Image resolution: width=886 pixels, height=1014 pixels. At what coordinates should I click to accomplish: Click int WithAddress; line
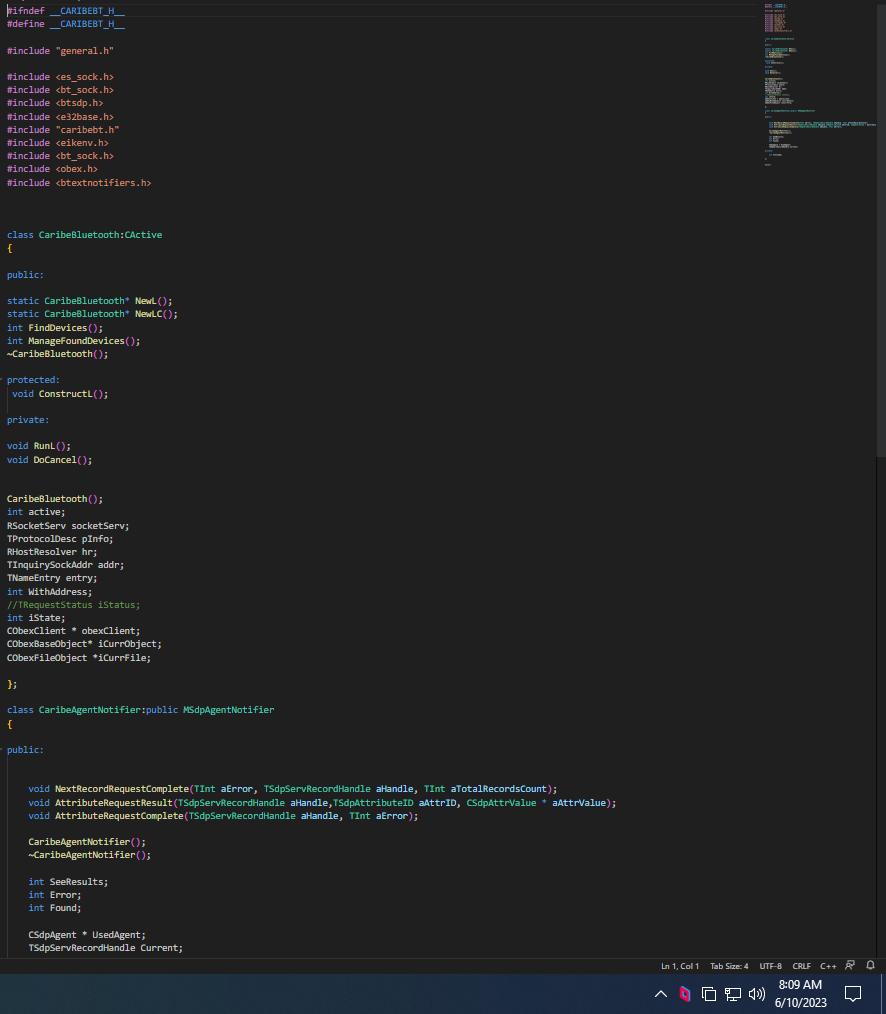point(49,592)
